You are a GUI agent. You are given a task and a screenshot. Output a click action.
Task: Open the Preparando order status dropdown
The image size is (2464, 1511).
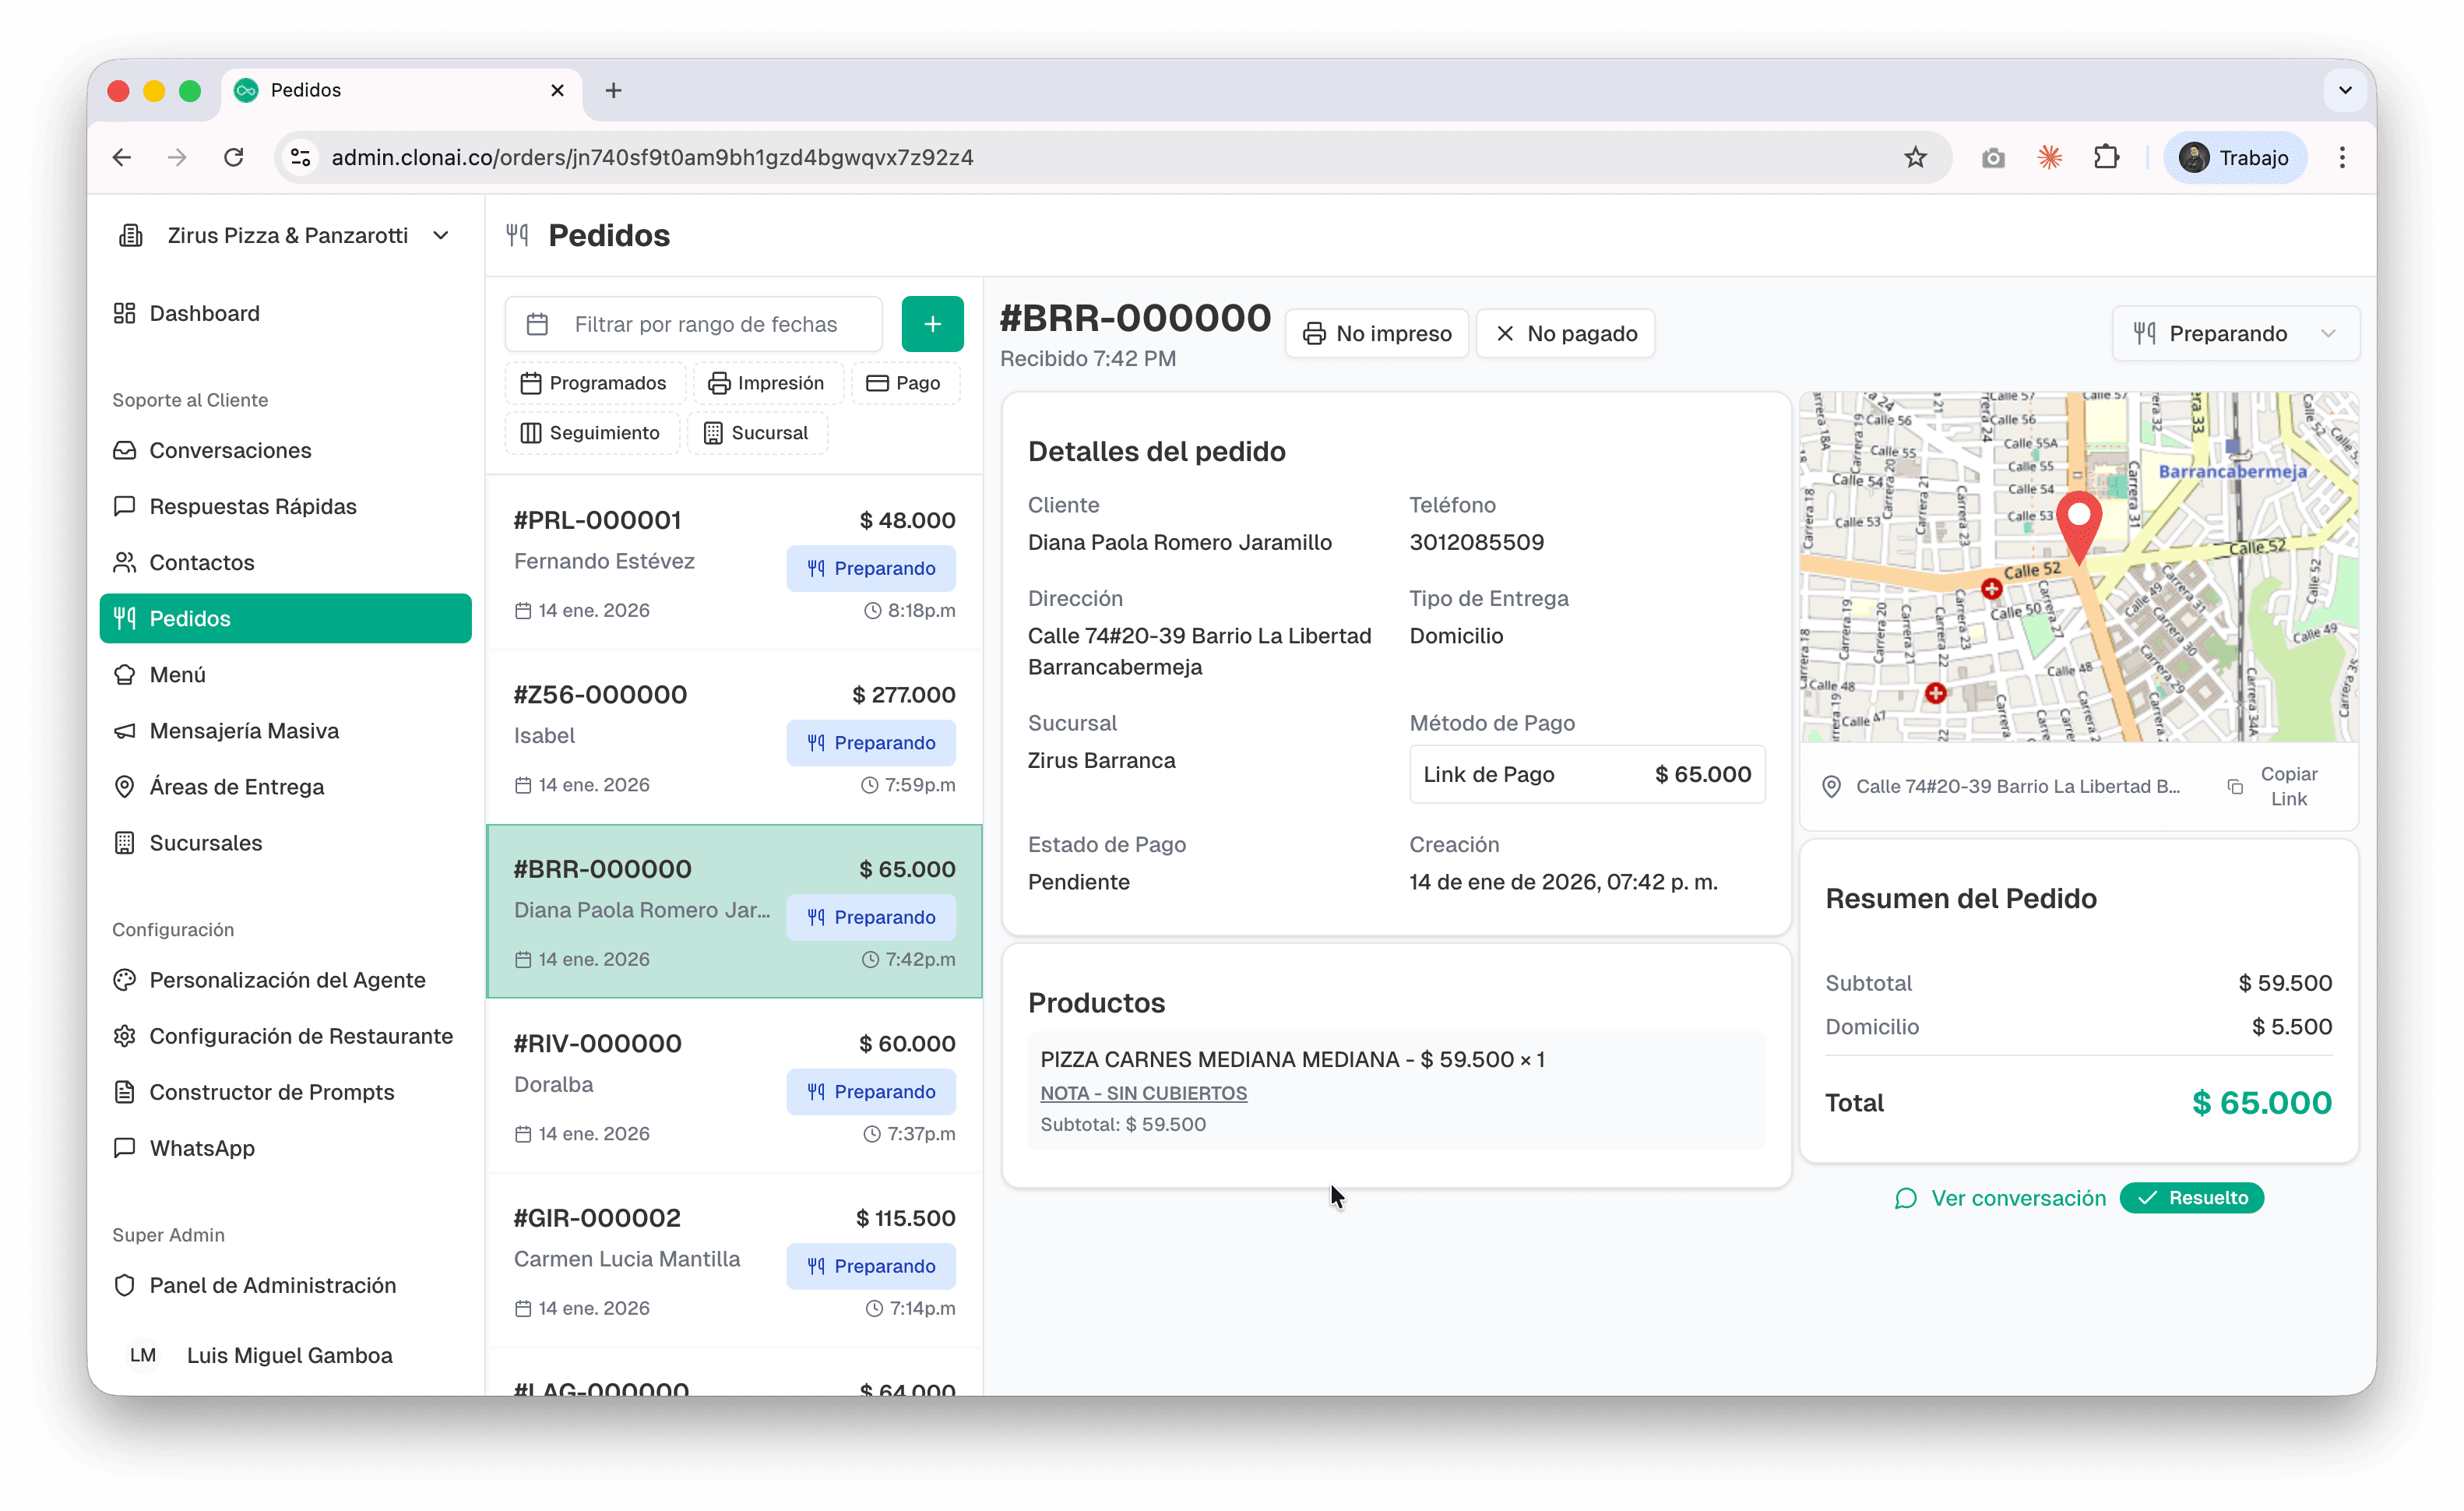point(2236,333)
